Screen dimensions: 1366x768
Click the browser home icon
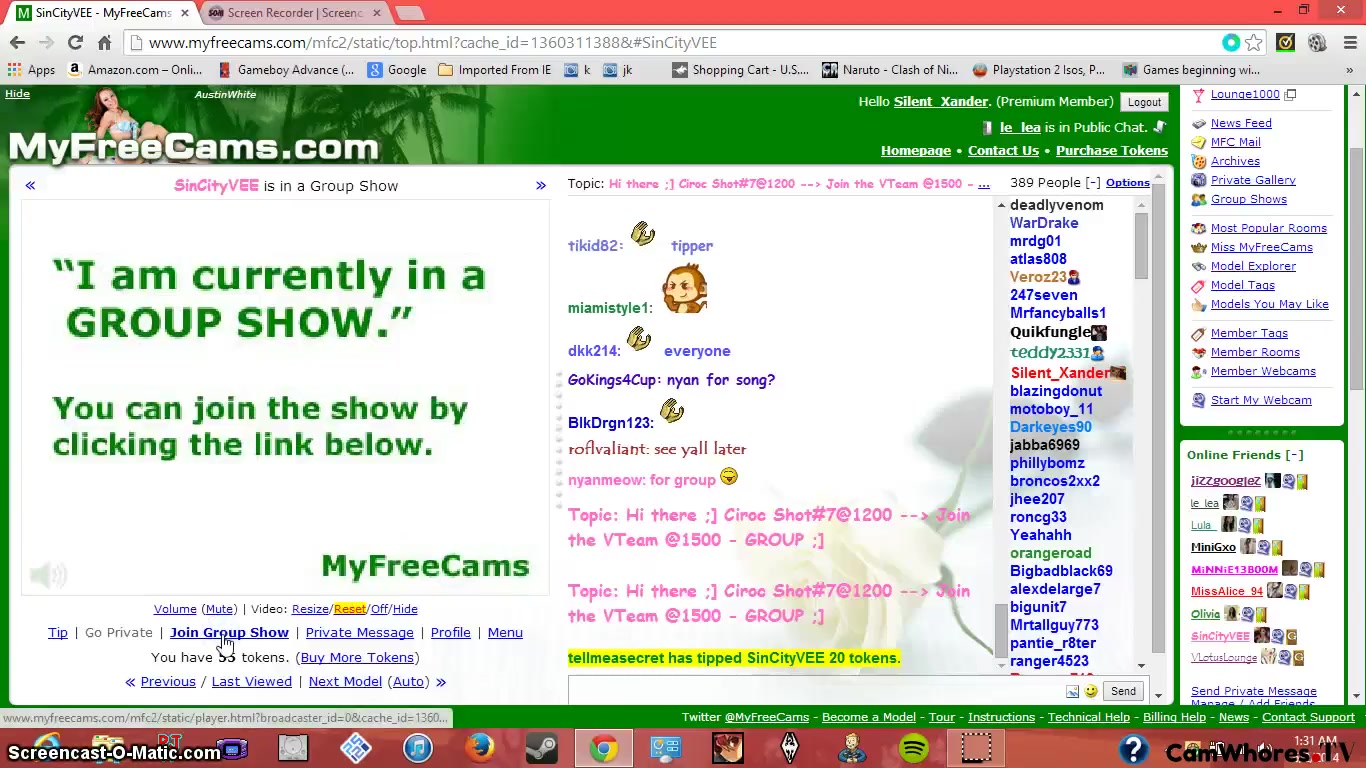[104, 43]
